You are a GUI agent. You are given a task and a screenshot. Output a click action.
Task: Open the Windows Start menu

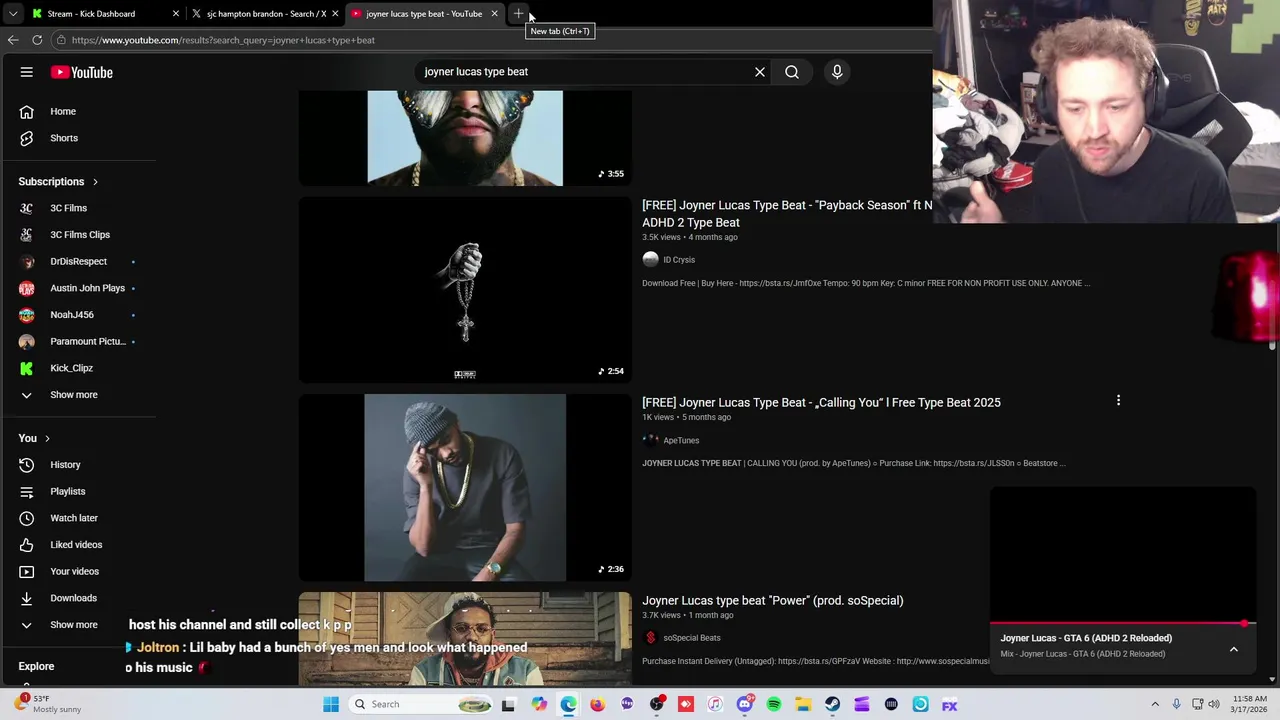coord(331,704)
